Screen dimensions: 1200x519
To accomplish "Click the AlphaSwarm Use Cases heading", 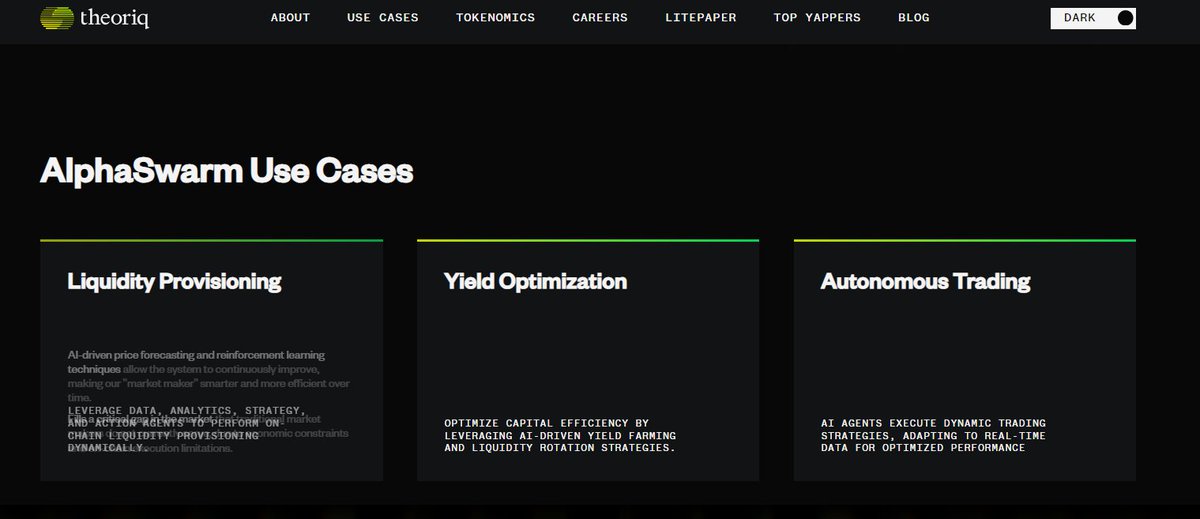I will 226,171.
